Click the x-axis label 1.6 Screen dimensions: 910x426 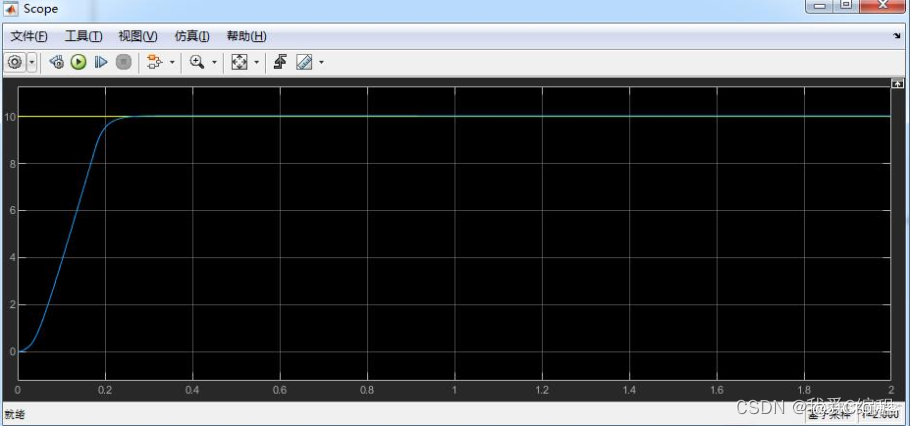click(717, 390)
